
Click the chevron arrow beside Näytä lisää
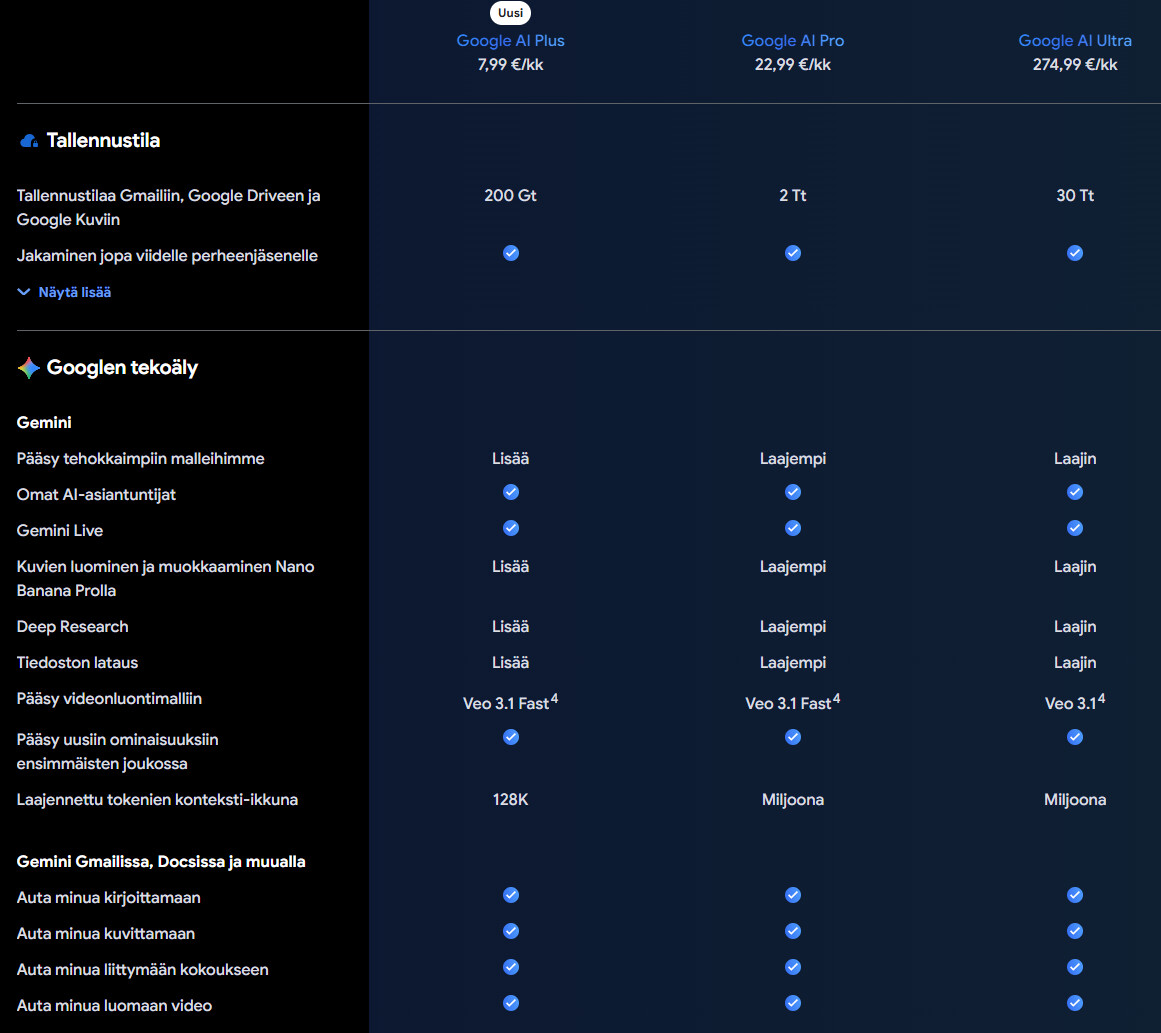pos(24,293)
